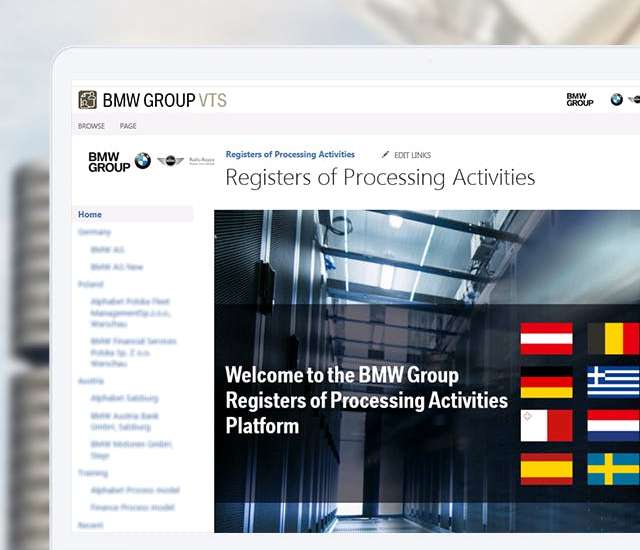The image size is (640, 550).
Task: Select the Greek flag
Action: (612, 382)
